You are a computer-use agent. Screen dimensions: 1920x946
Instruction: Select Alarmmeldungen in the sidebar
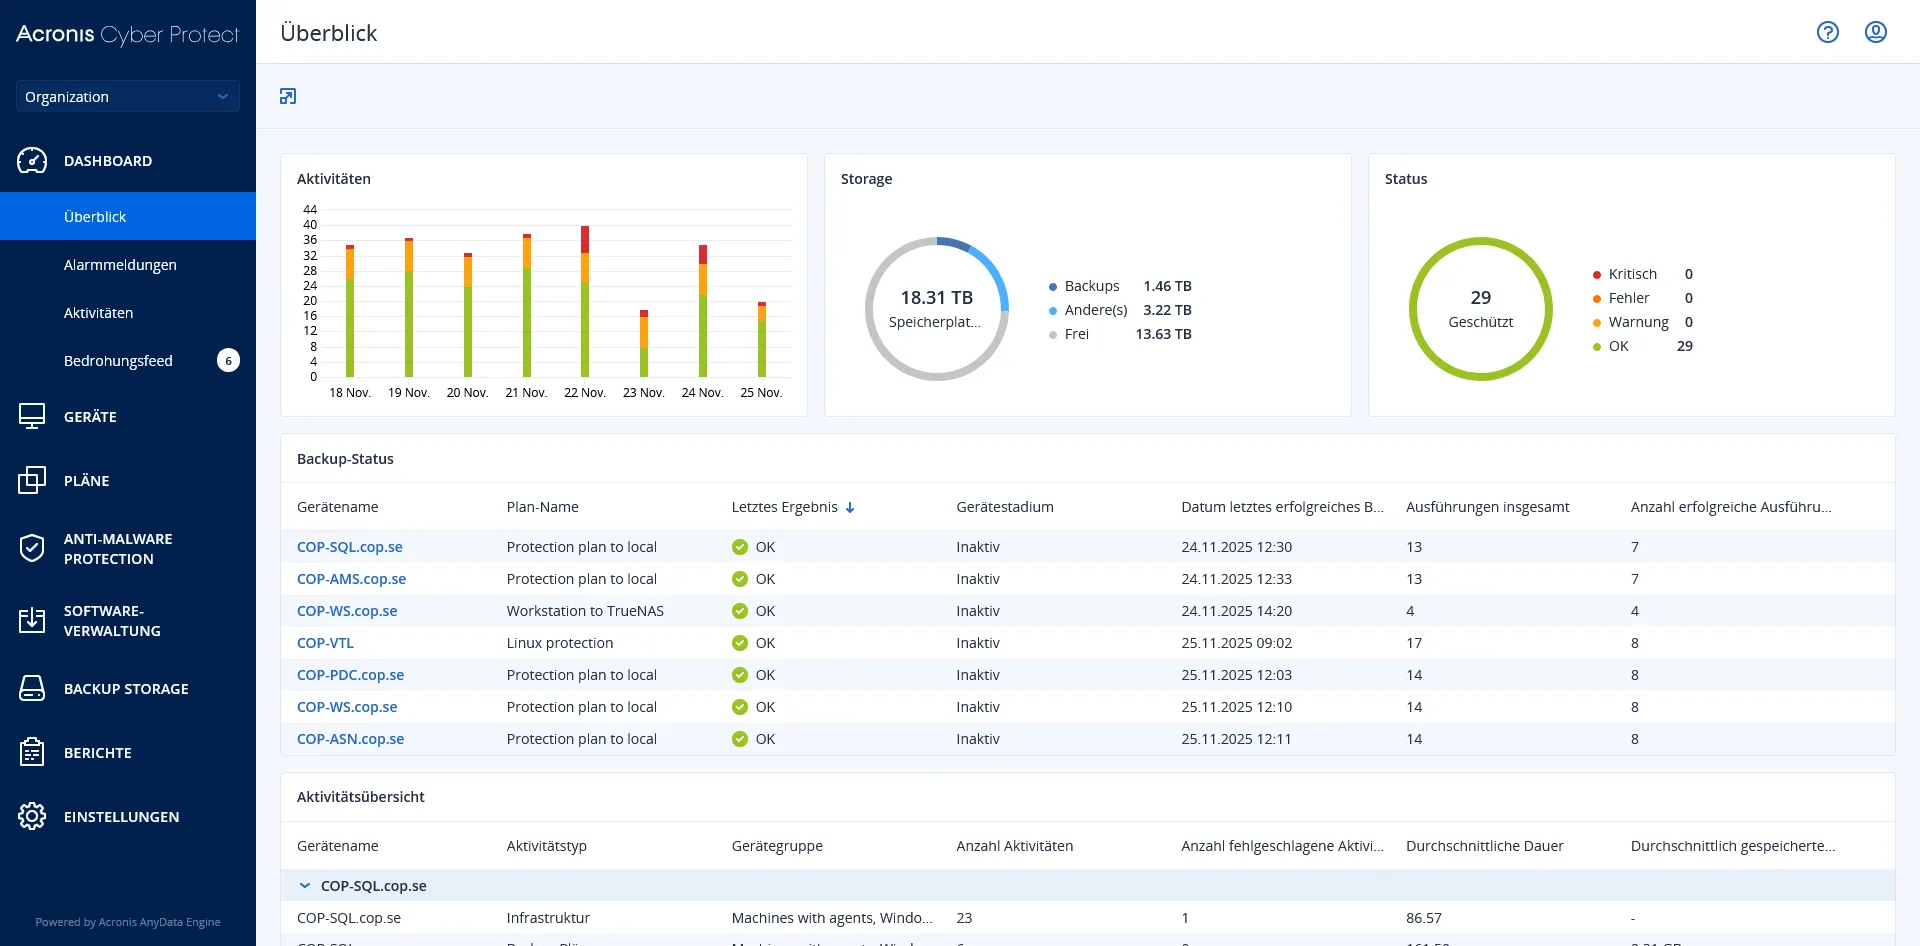[120, 265]
